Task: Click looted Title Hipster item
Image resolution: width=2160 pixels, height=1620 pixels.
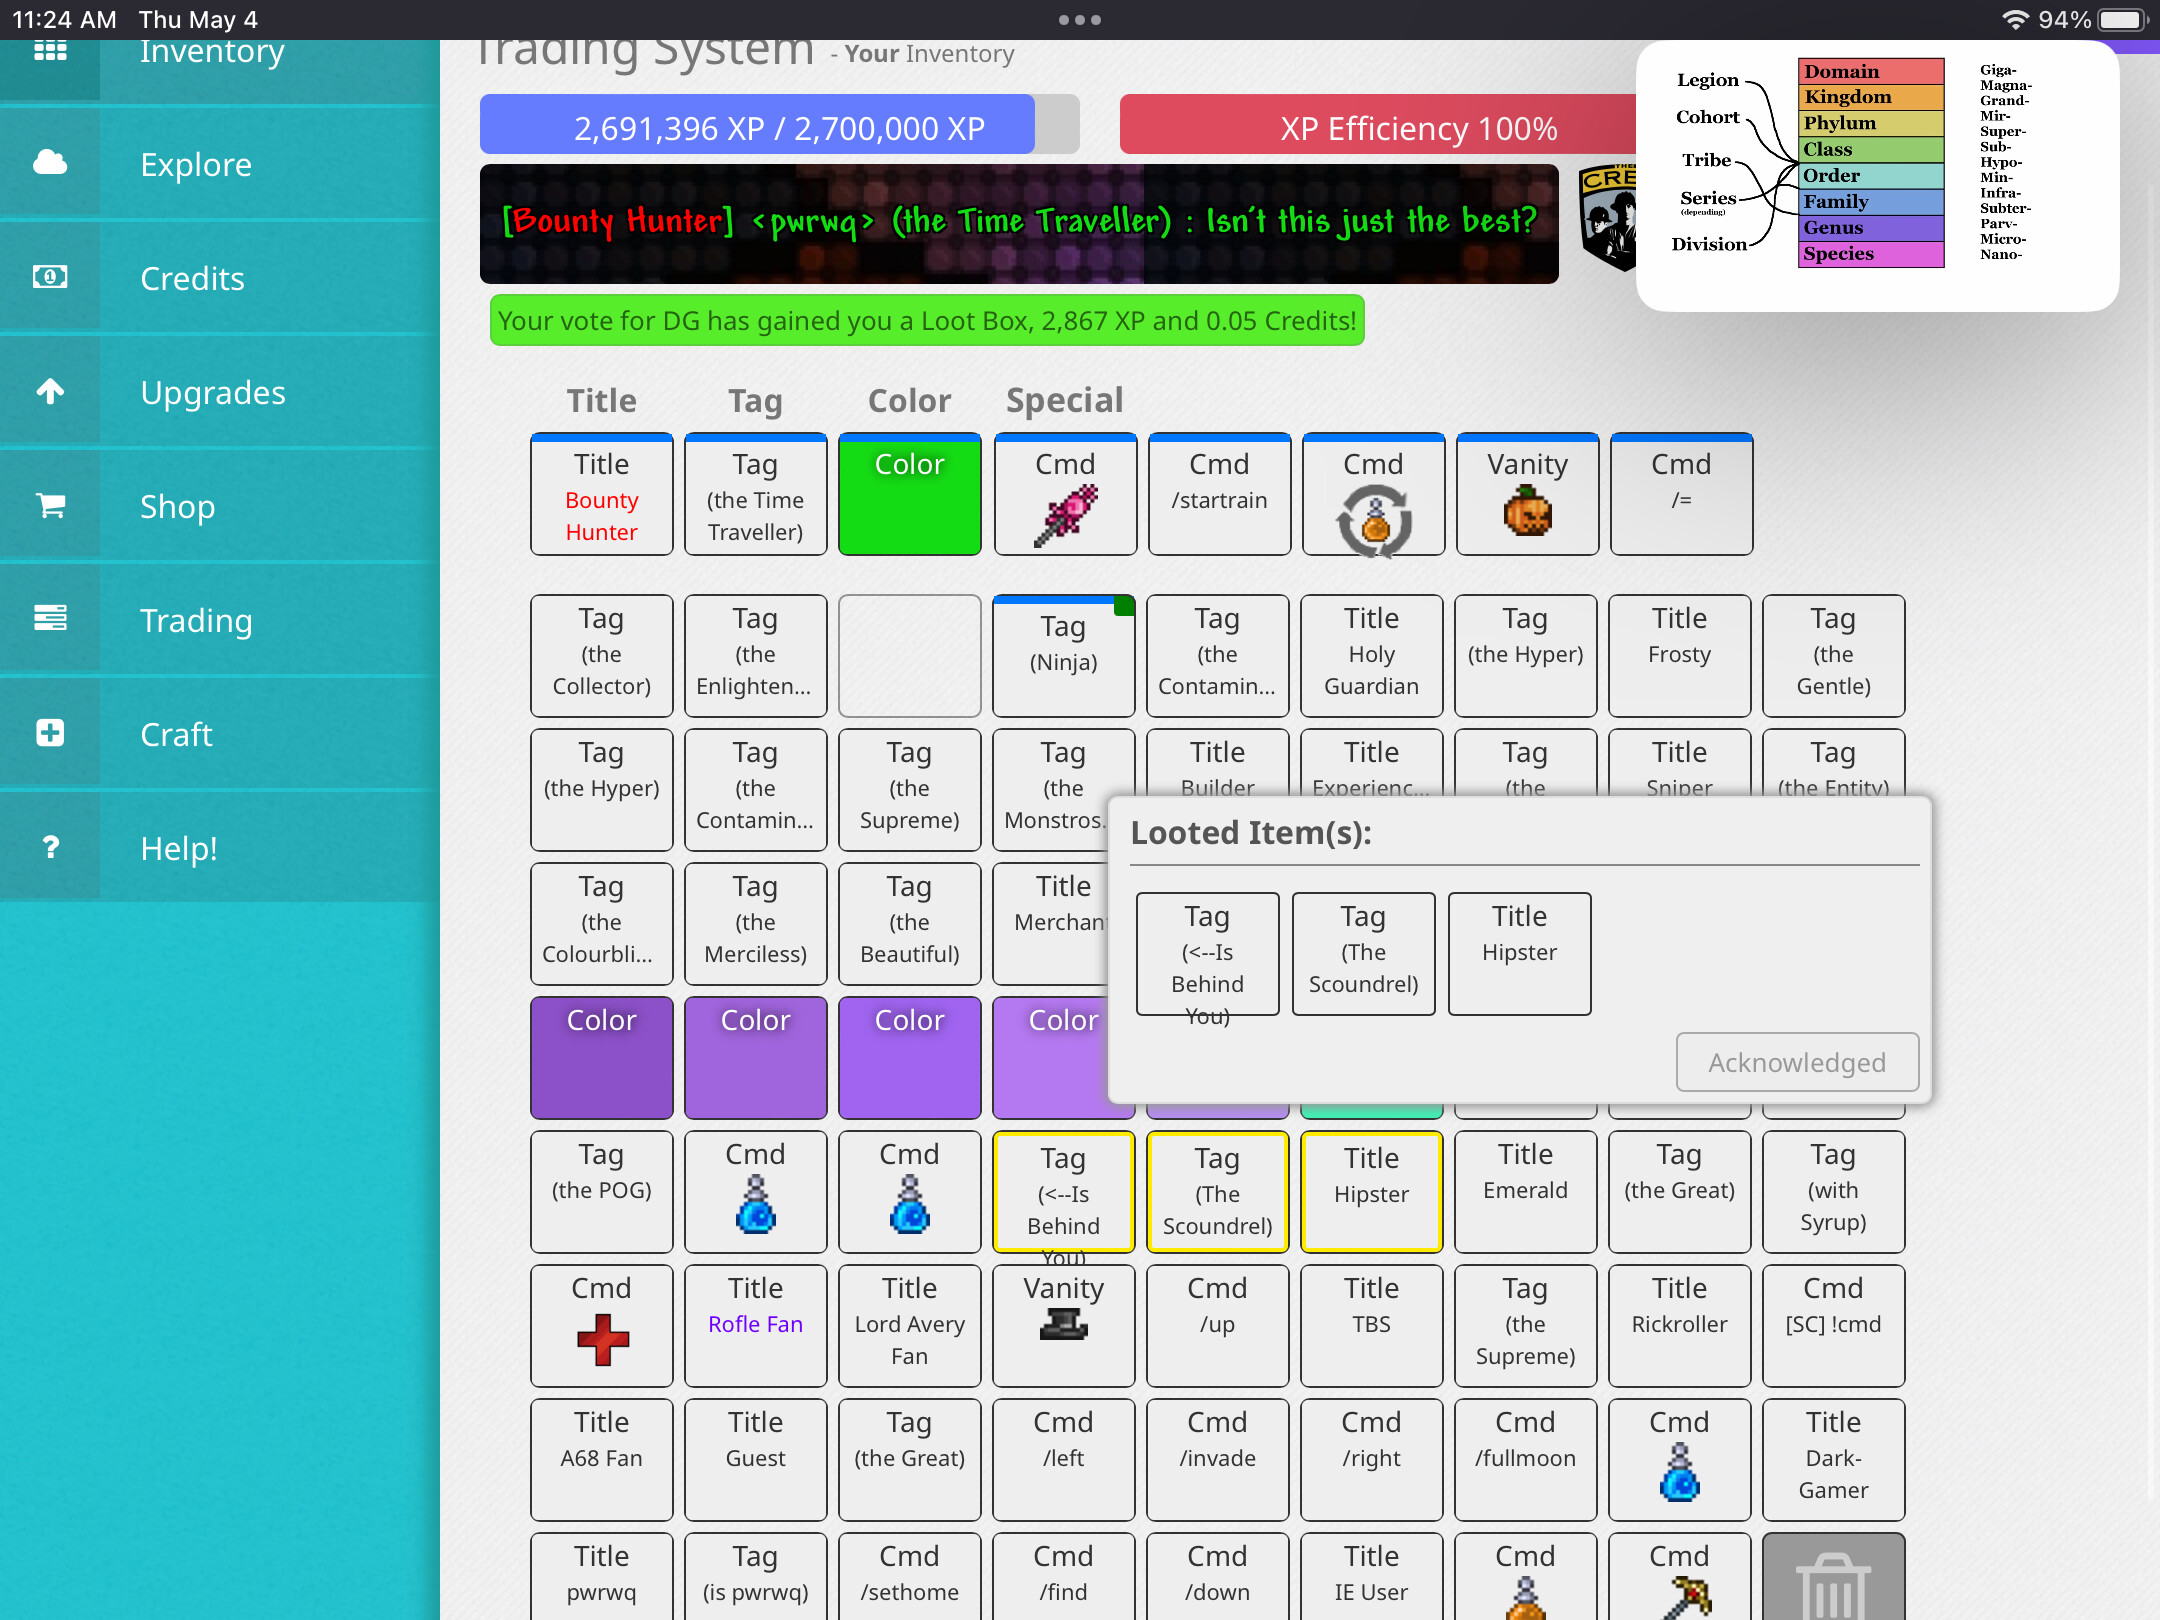Action: point(1520,954)
